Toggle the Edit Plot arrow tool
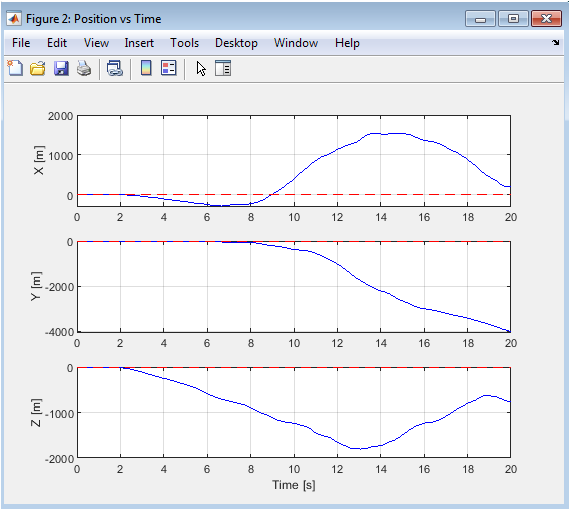This screenshot has width=570, height=510. coord(201,68)
